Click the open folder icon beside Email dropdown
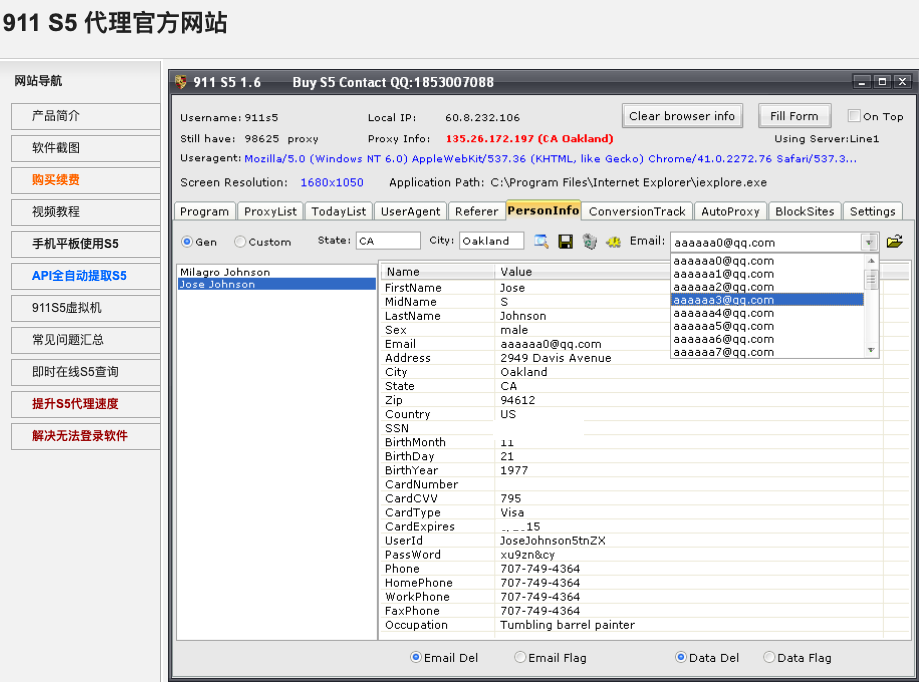The width and height of the screenshot is (919, 682). click(894, 241)
